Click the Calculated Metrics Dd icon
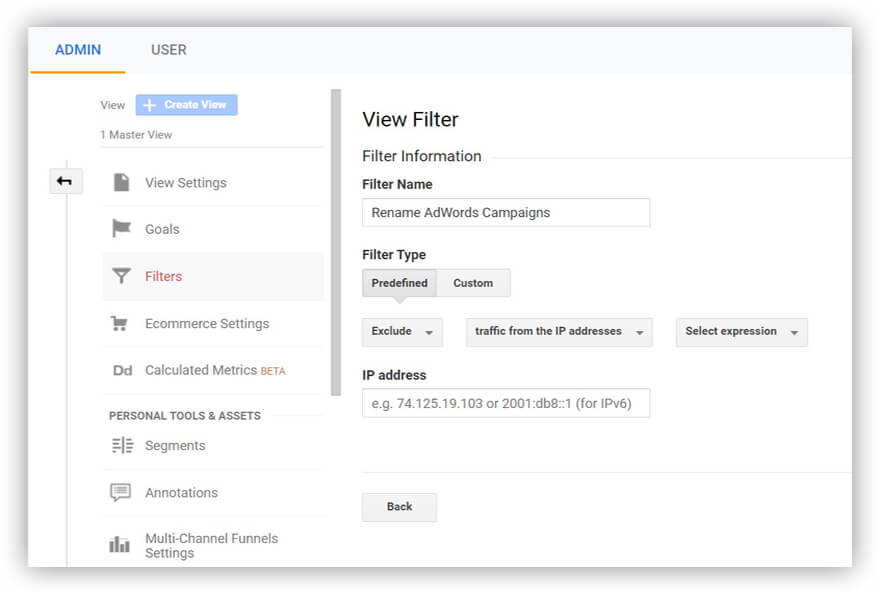 pyautogui.click(x=122, y=370)
